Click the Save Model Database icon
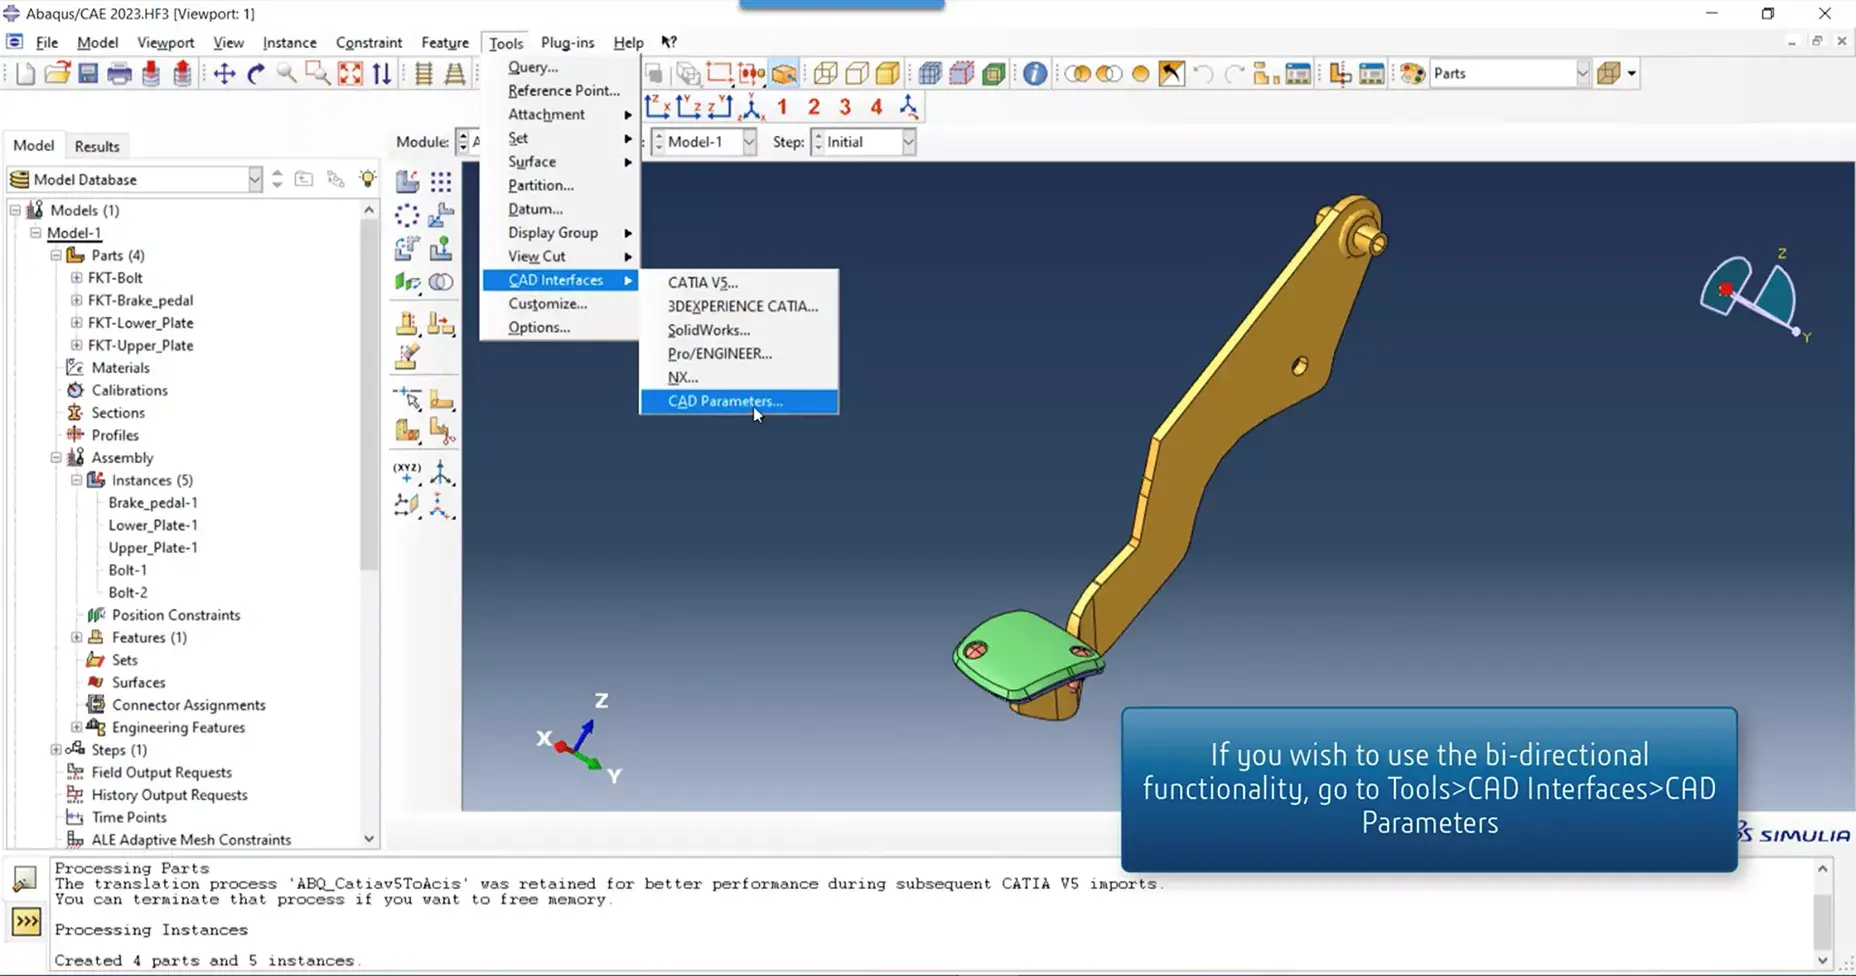Image resolution: width=1856 pixels, height=976 pixels. 88,74
